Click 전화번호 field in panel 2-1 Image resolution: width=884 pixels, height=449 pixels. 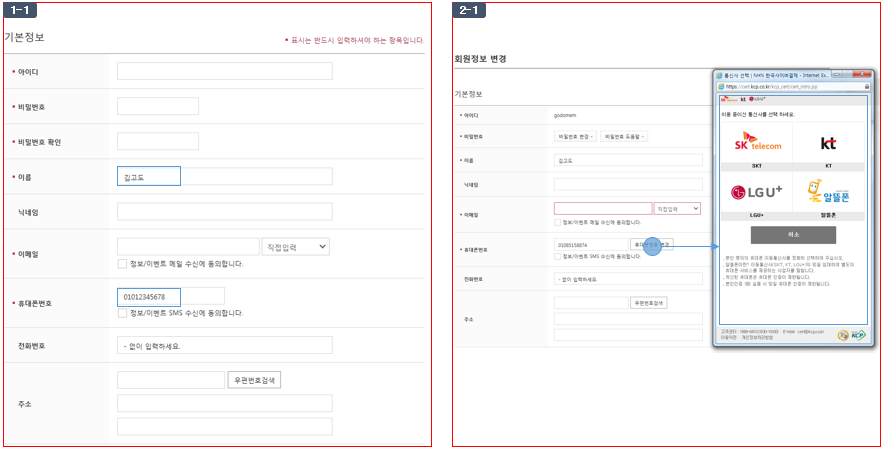coord(629,279)
